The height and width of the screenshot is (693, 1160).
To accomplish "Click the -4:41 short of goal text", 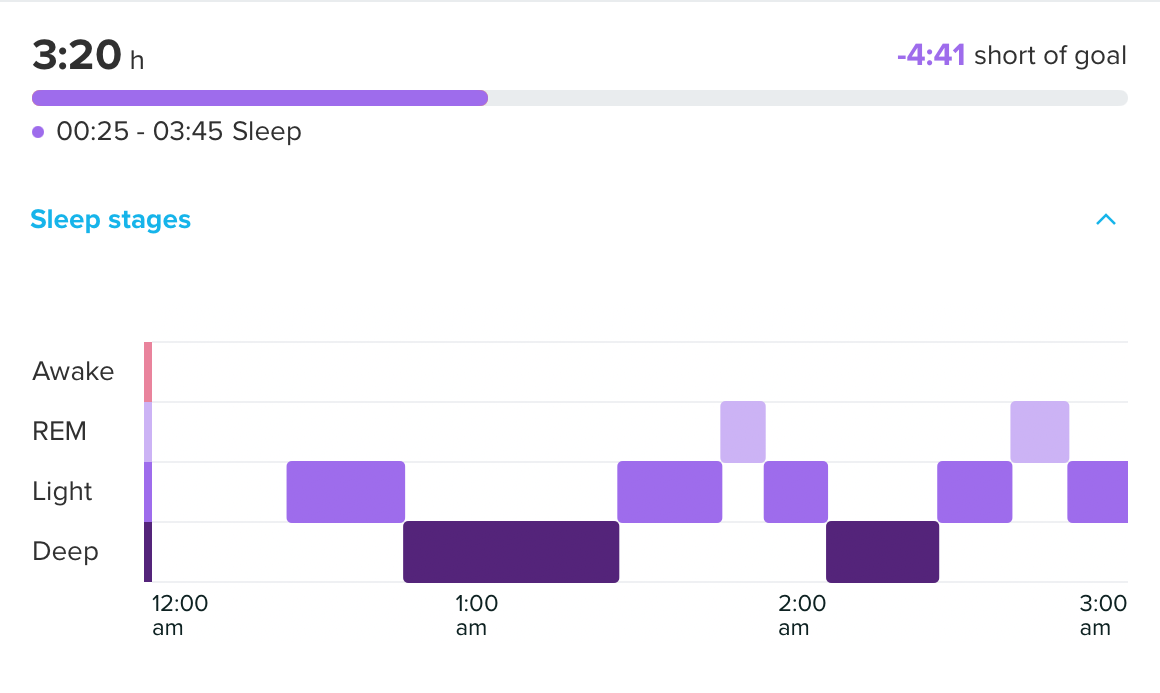I will coord(1011,55).
